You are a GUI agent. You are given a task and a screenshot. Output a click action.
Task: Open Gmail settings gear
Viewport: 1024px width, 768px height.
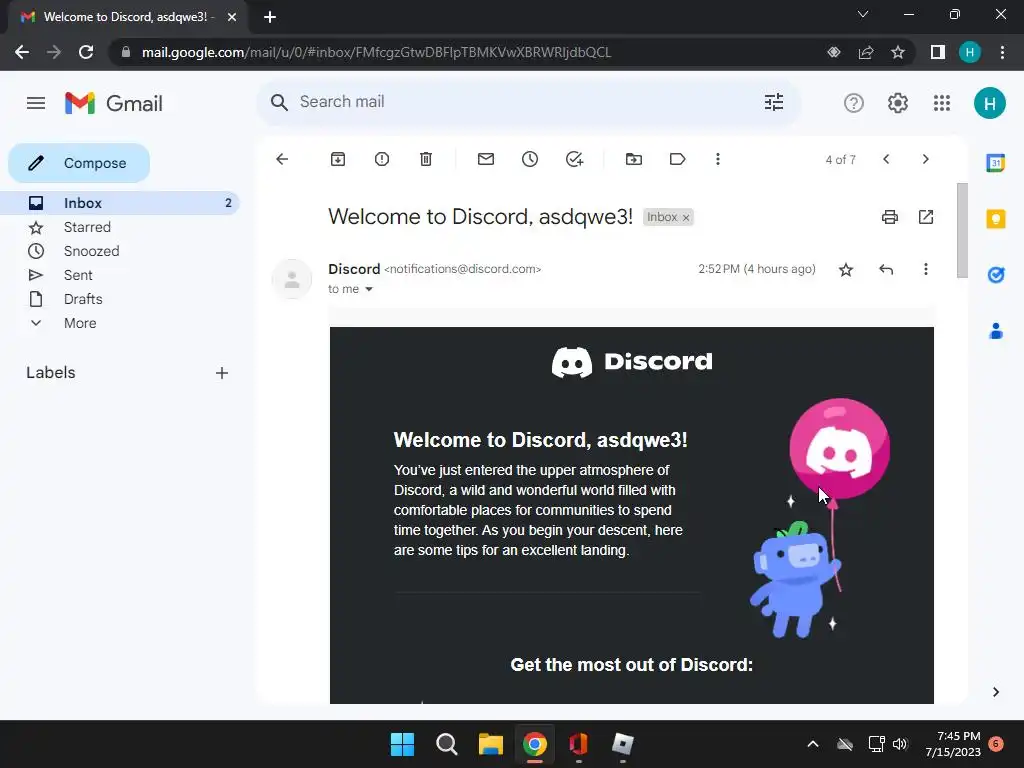[x=898, y=103]
